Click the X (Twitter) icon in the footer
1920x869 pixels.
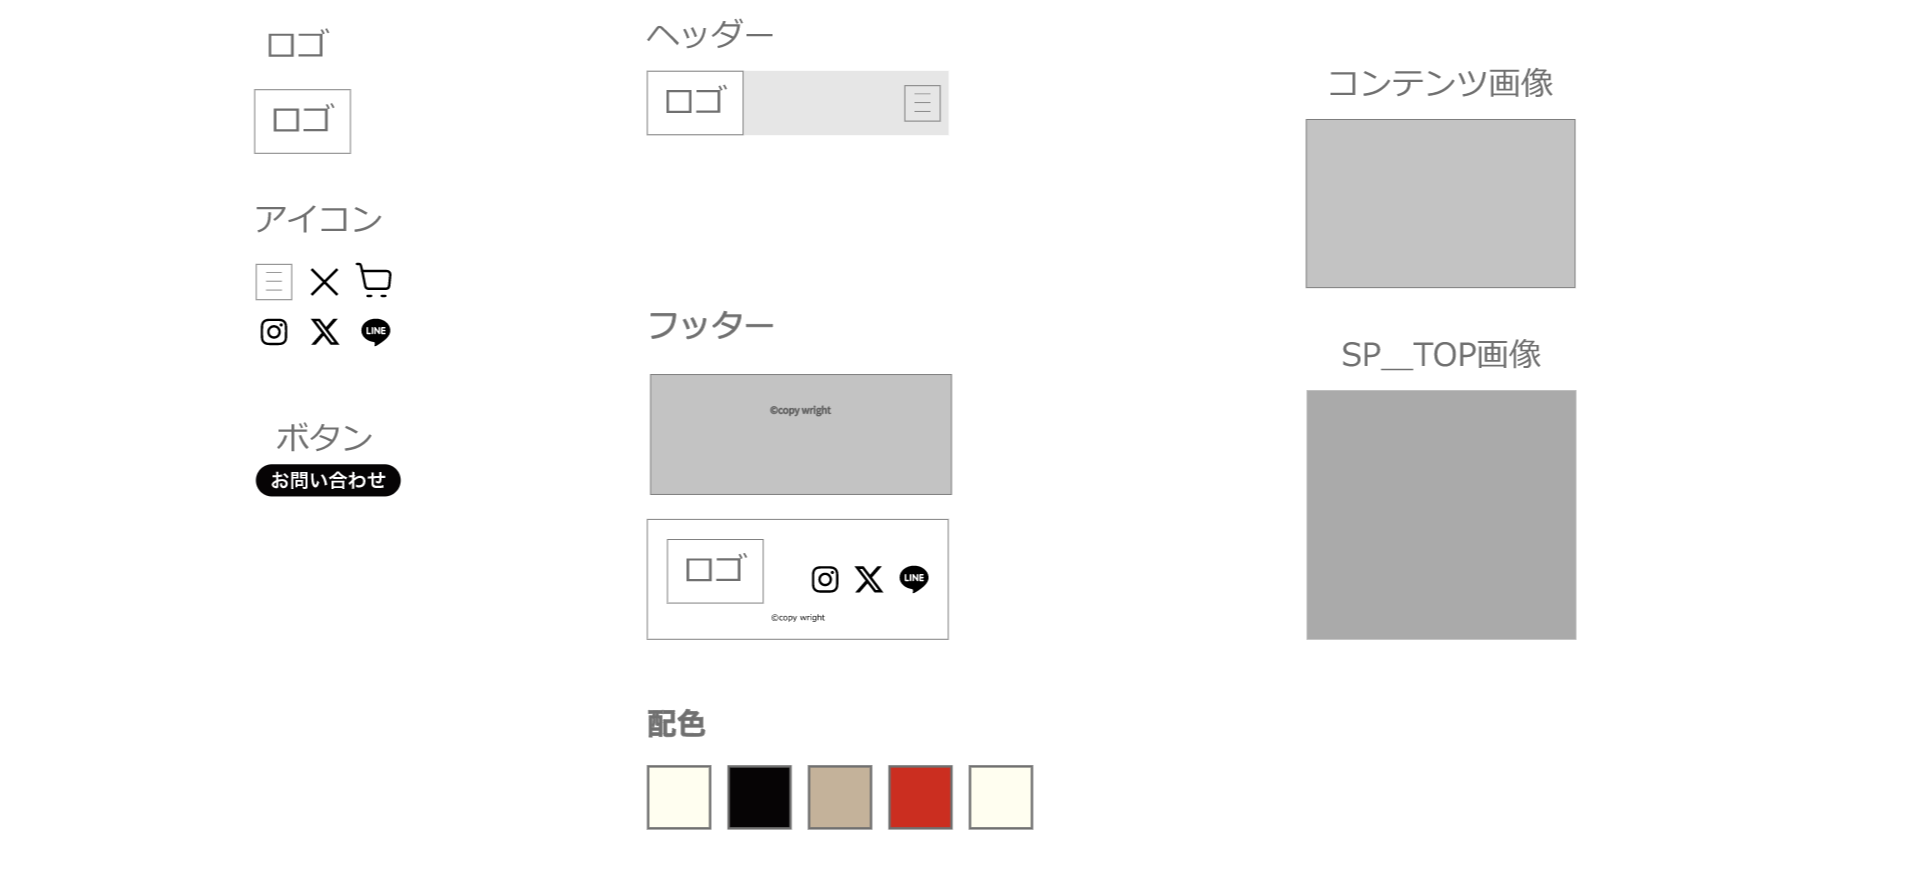(x=868, y=579)
